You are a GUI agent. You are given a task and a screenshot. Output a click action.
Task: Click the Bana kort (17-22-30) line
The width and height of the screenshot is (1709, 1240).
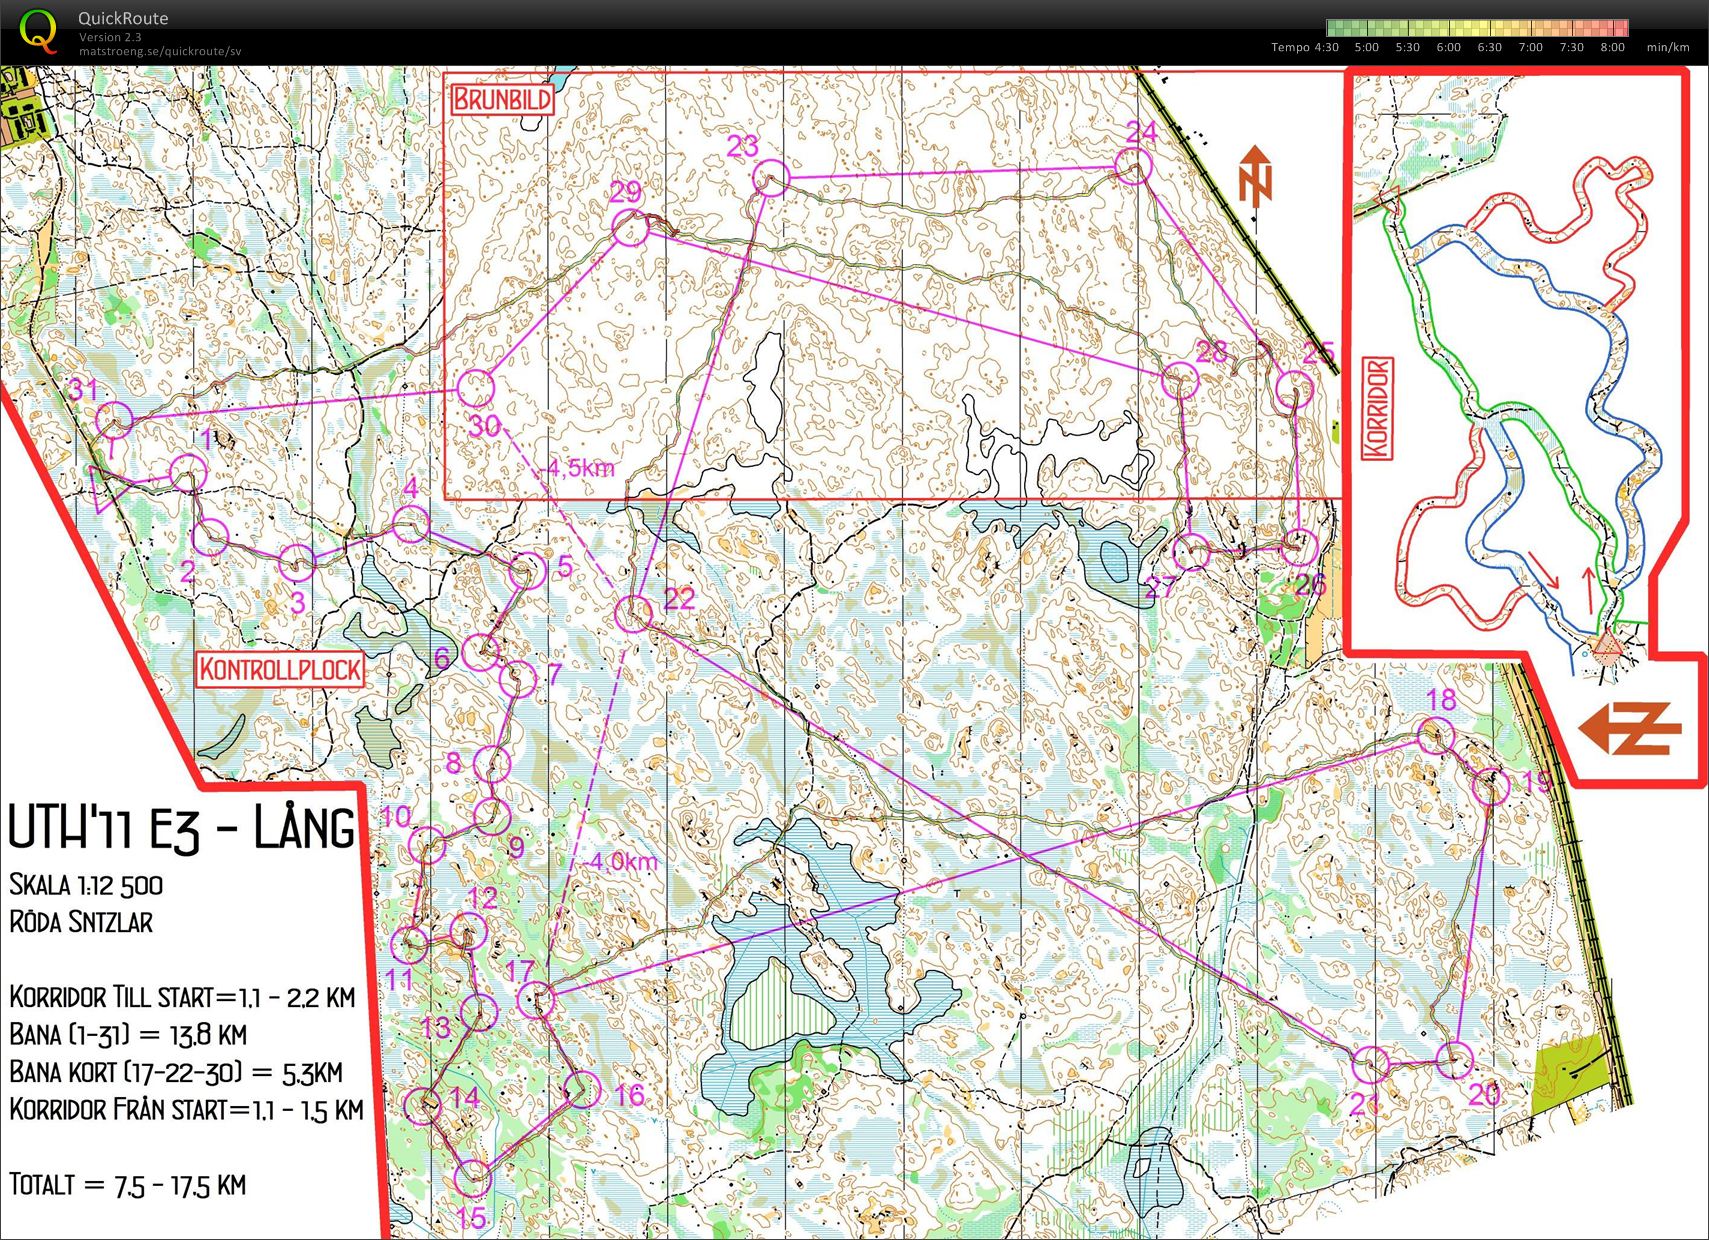coord(176,1072)
